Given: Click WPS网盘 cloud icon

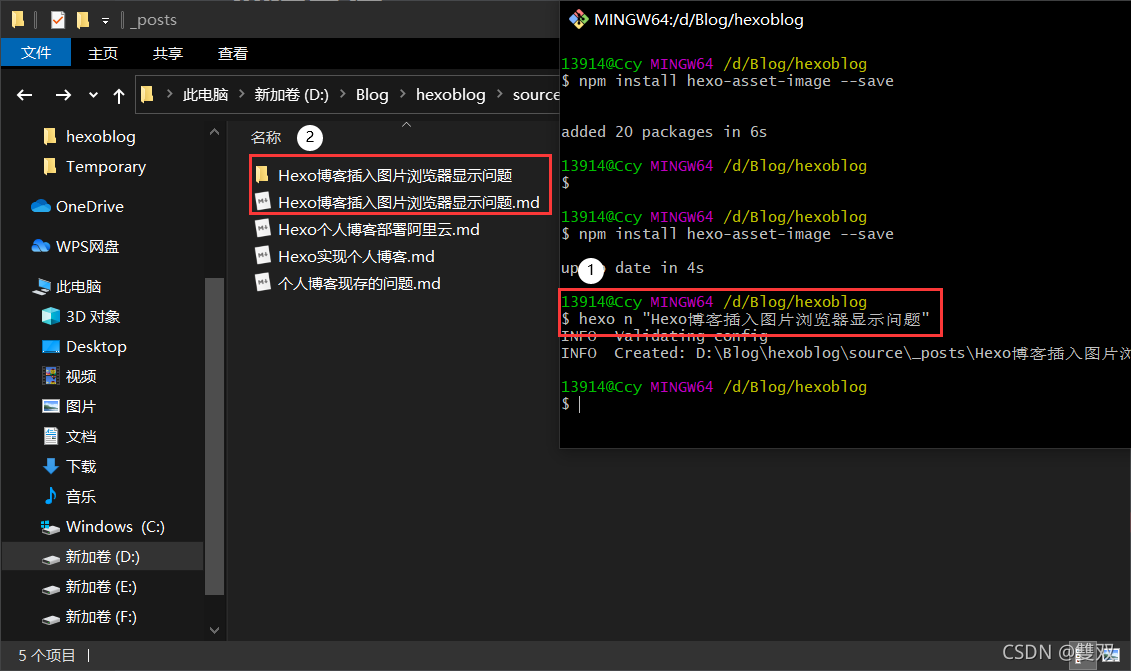Looking at the screenshot, I should [41, 246].
